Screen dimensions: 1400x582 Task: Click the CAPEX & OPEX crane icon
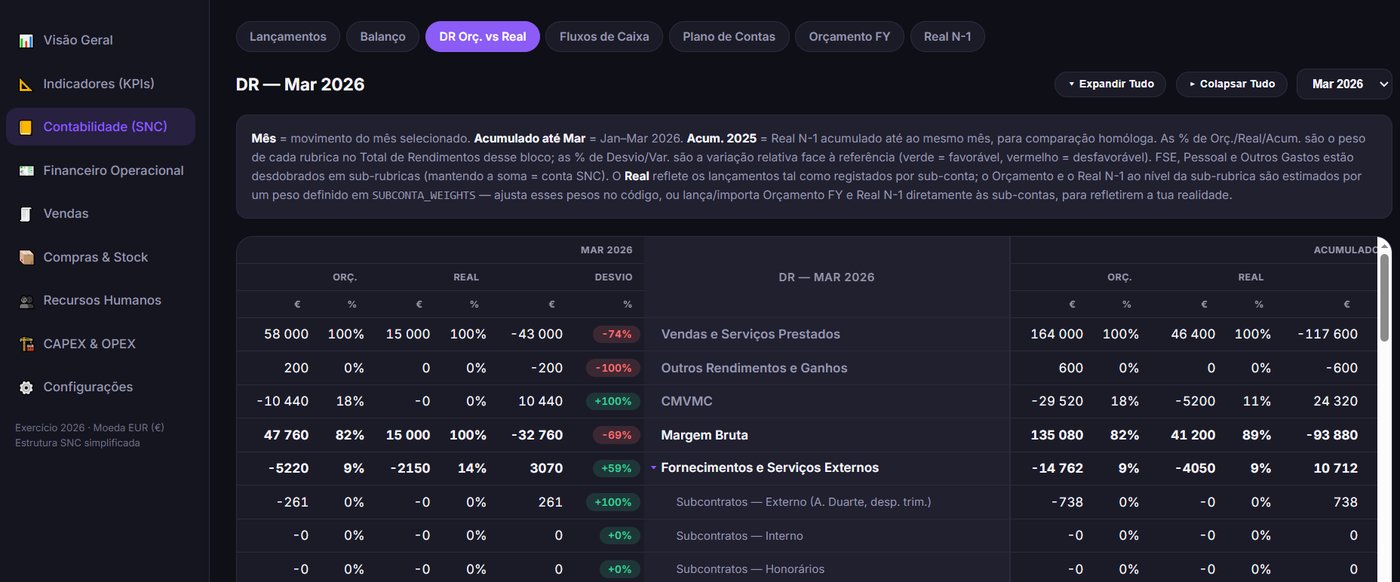click(x=26, y=344)
